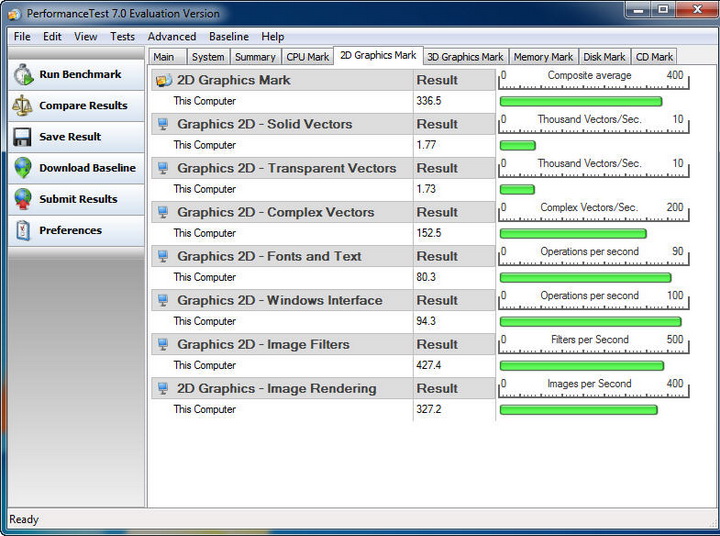Switch to the Main tab
This screenshot has height=536, width=720.
[167, 57]
